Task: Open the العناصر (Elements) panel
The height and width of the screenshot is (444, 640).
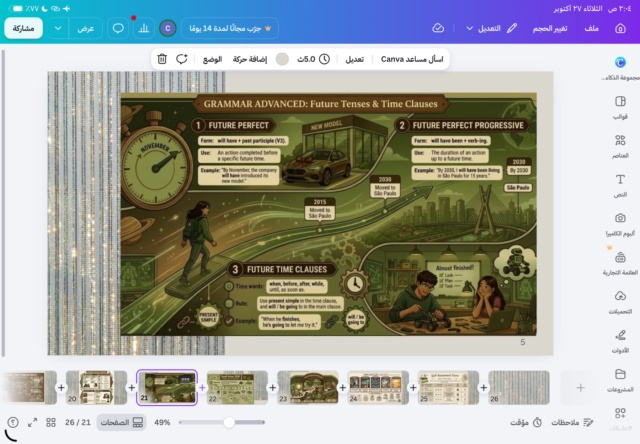Action: tap(620, 146)
